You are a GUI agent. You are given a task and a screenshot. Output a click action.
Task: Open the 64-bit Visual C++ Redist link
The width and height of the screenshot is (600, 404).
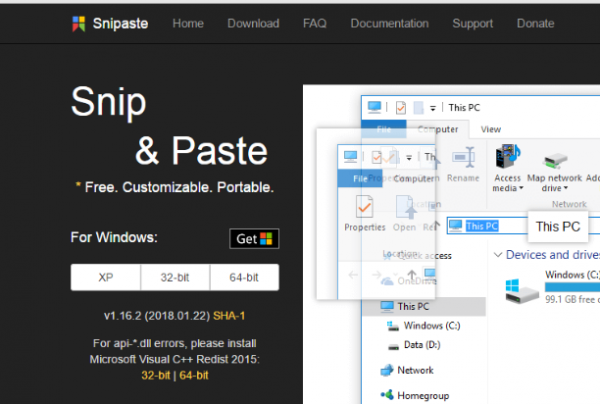tap(194, 375)
